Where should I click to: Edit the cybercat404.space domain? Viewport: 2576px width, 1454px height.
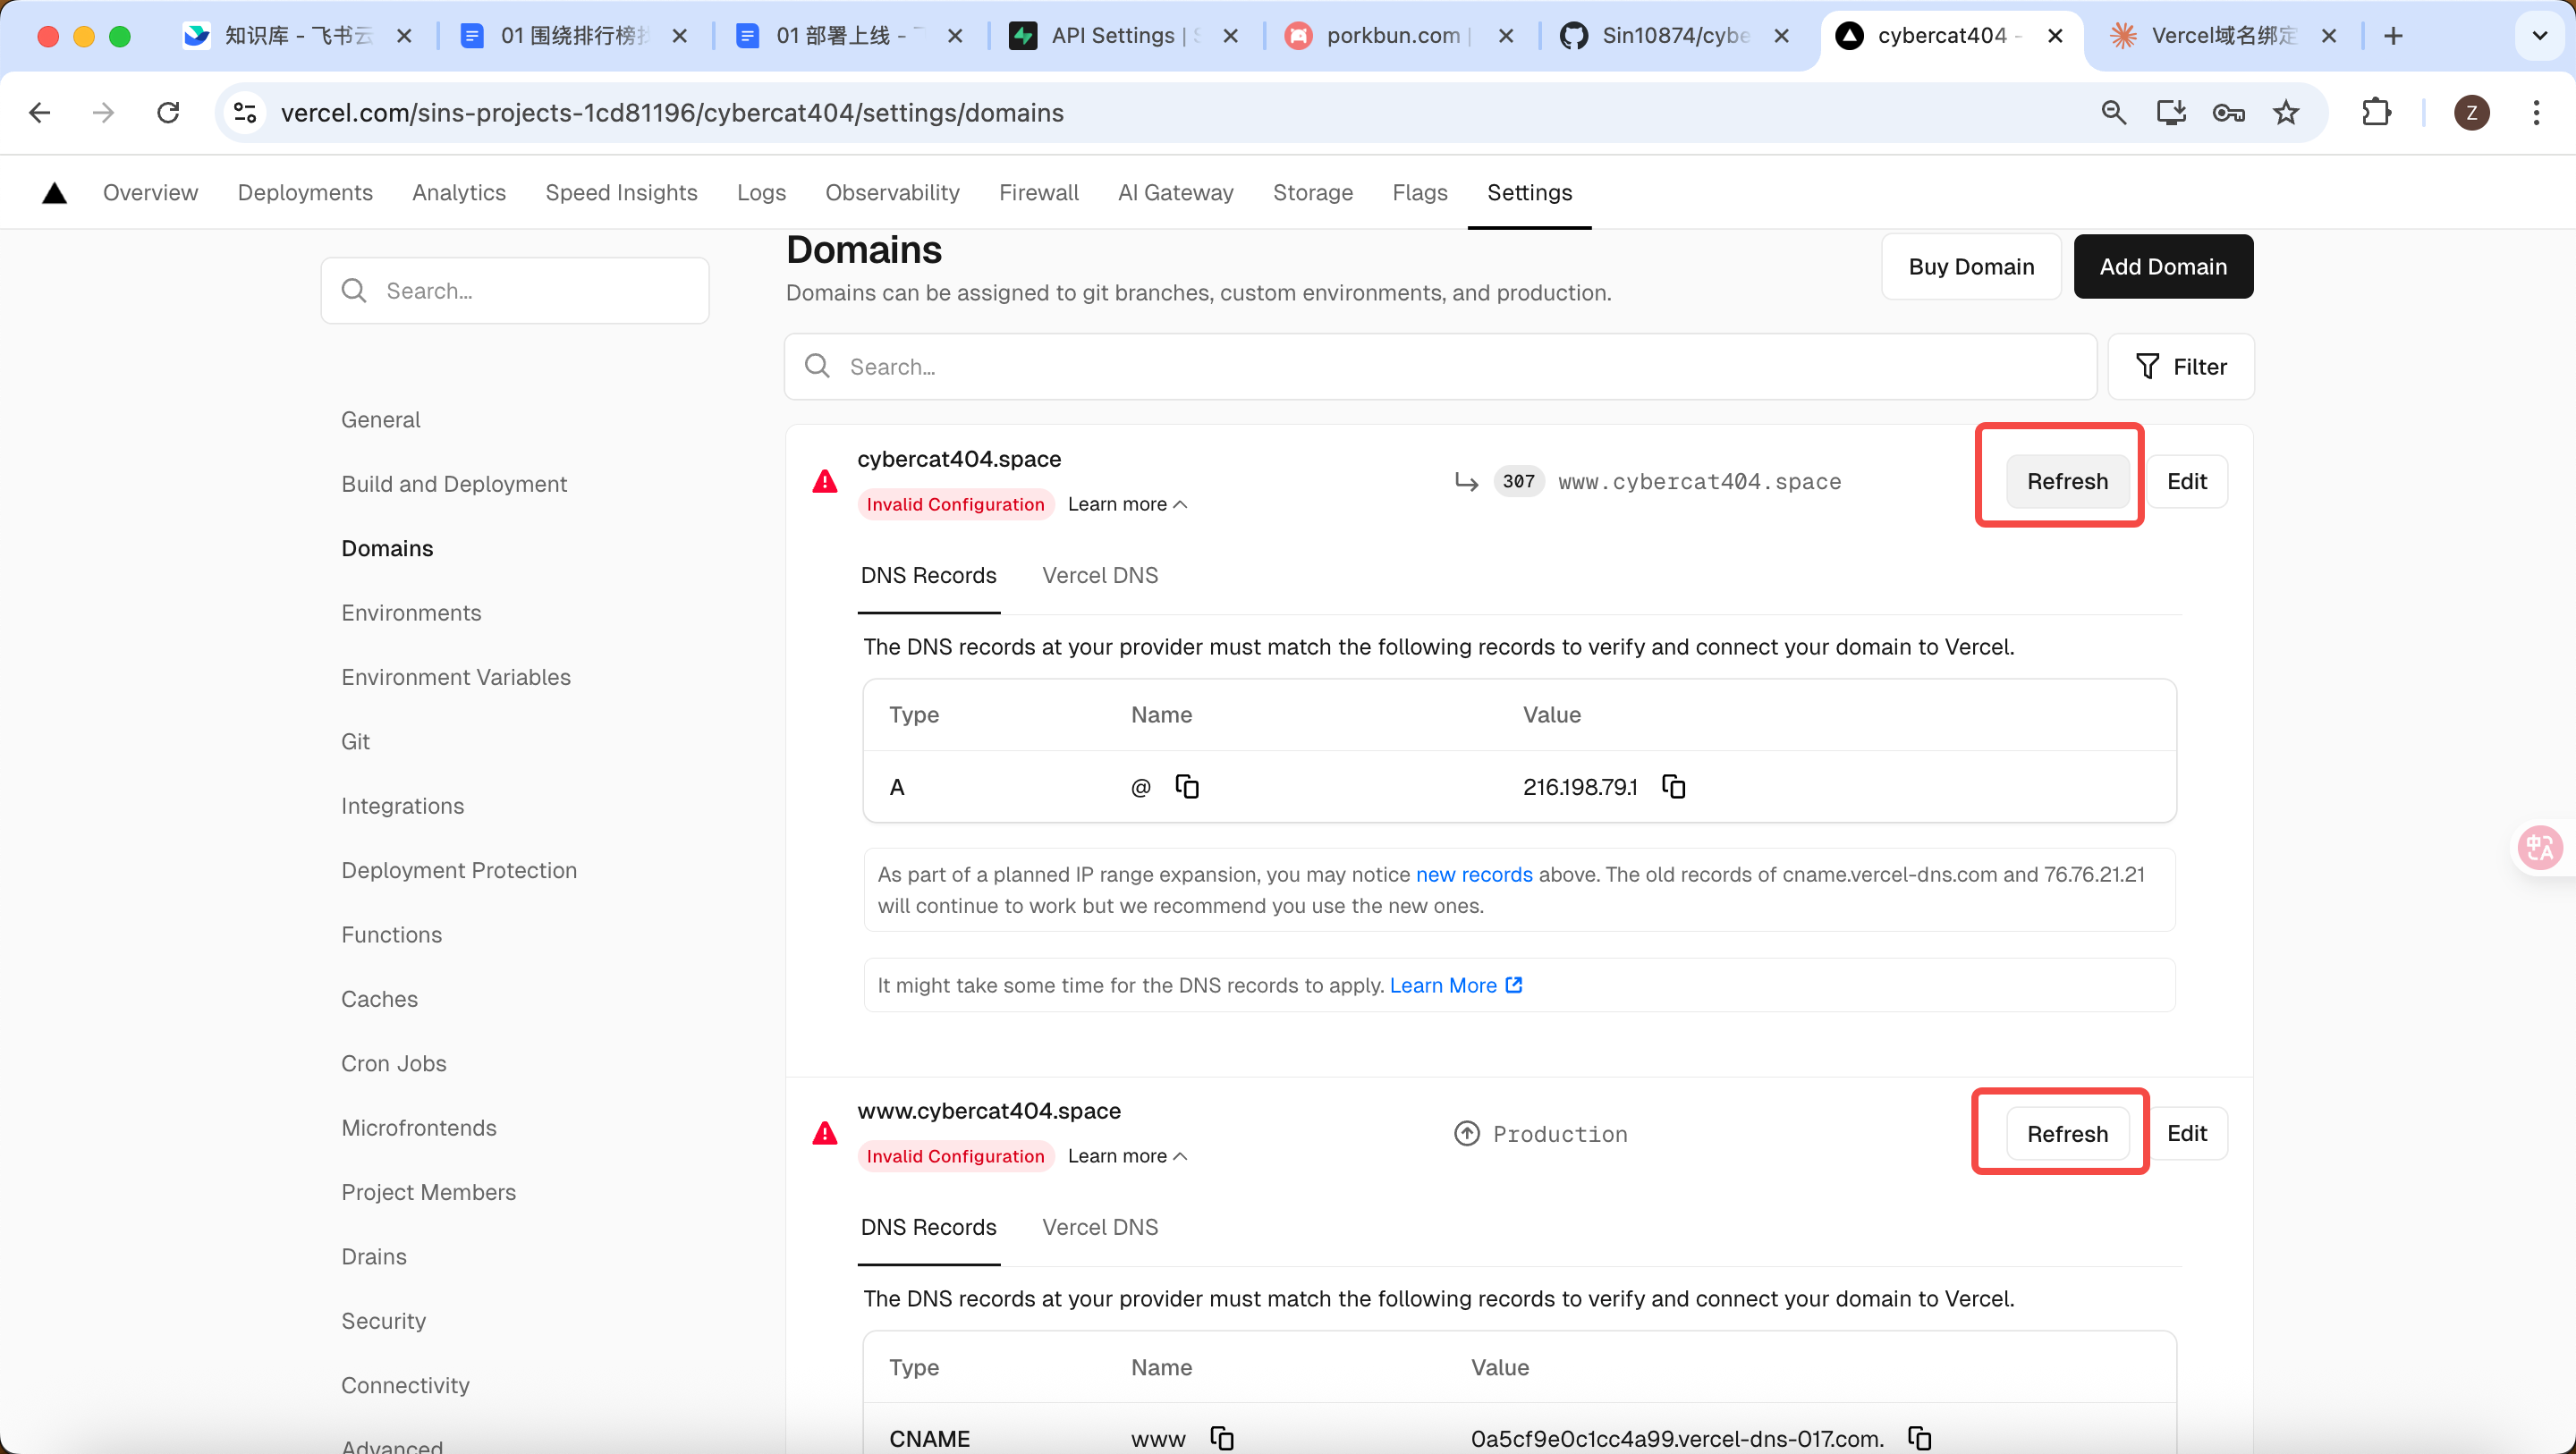click(2187, 481)
